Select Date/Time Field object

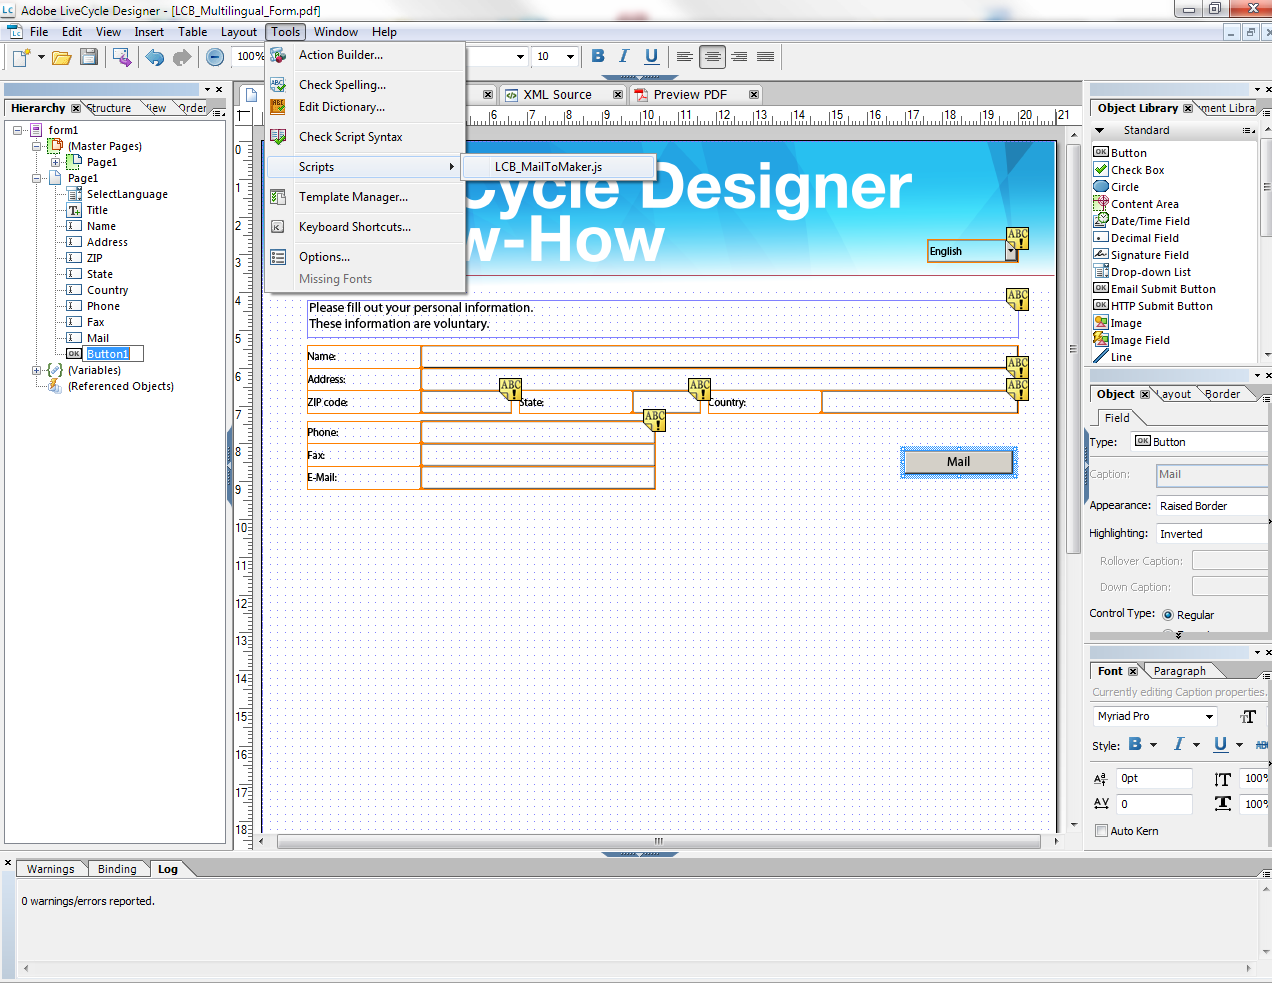point(1150,221)
